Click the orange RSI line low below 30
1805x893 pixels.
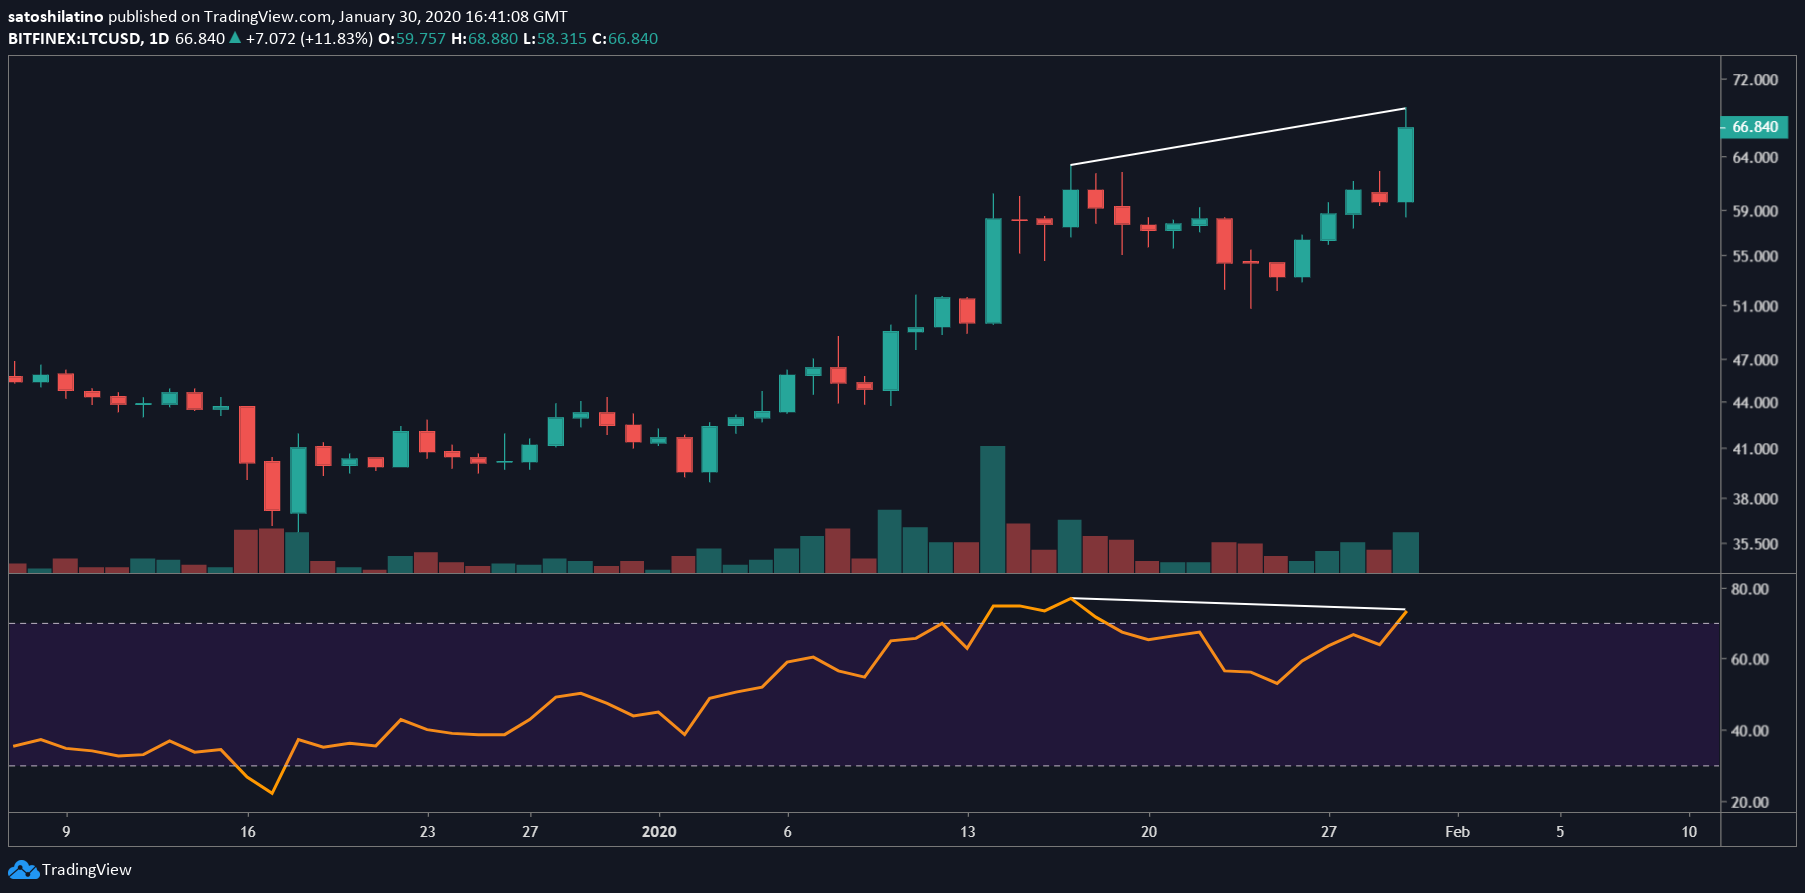271,792
